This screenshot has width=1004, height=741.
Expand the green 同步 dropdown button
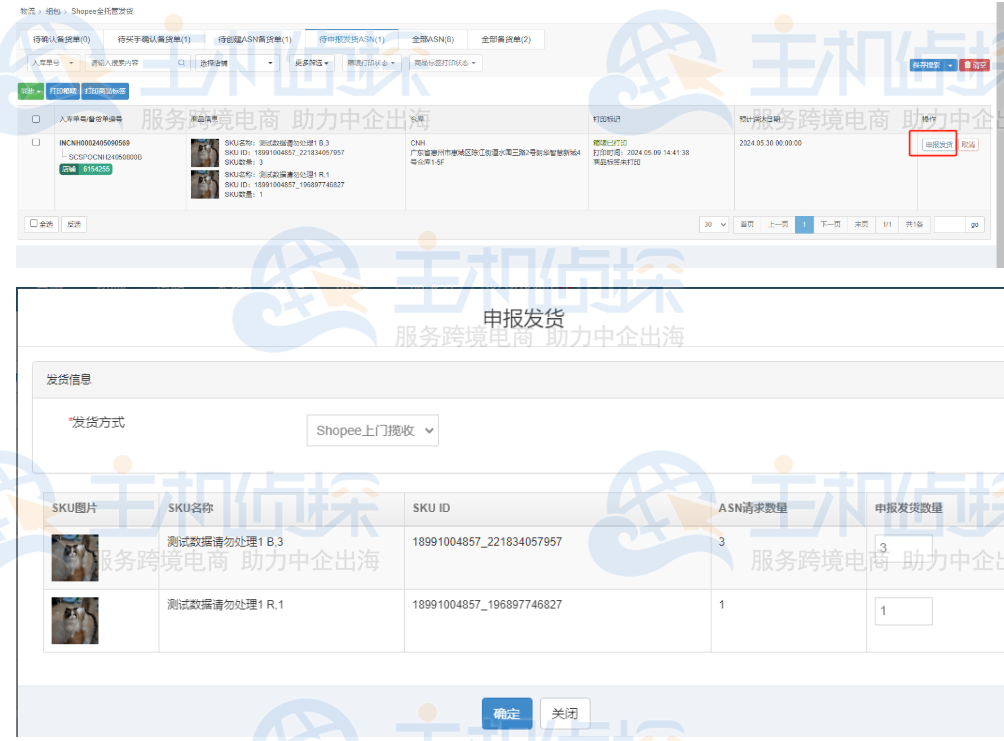[x=31, y=92]
